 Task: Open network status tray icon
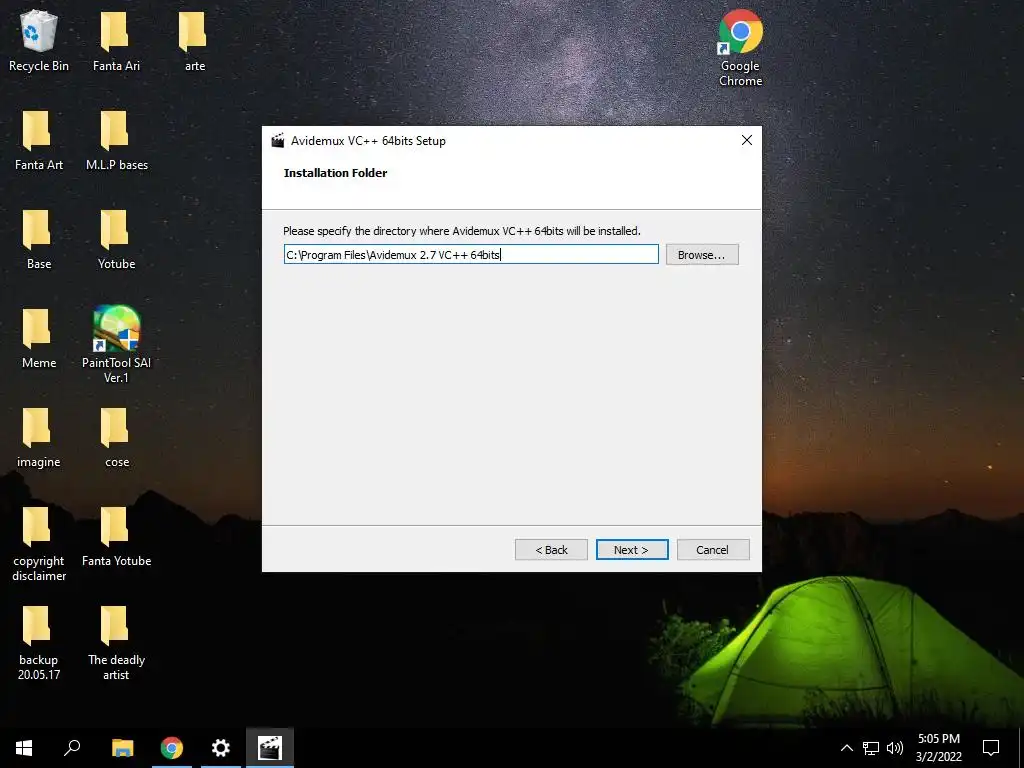coord(871,748)
